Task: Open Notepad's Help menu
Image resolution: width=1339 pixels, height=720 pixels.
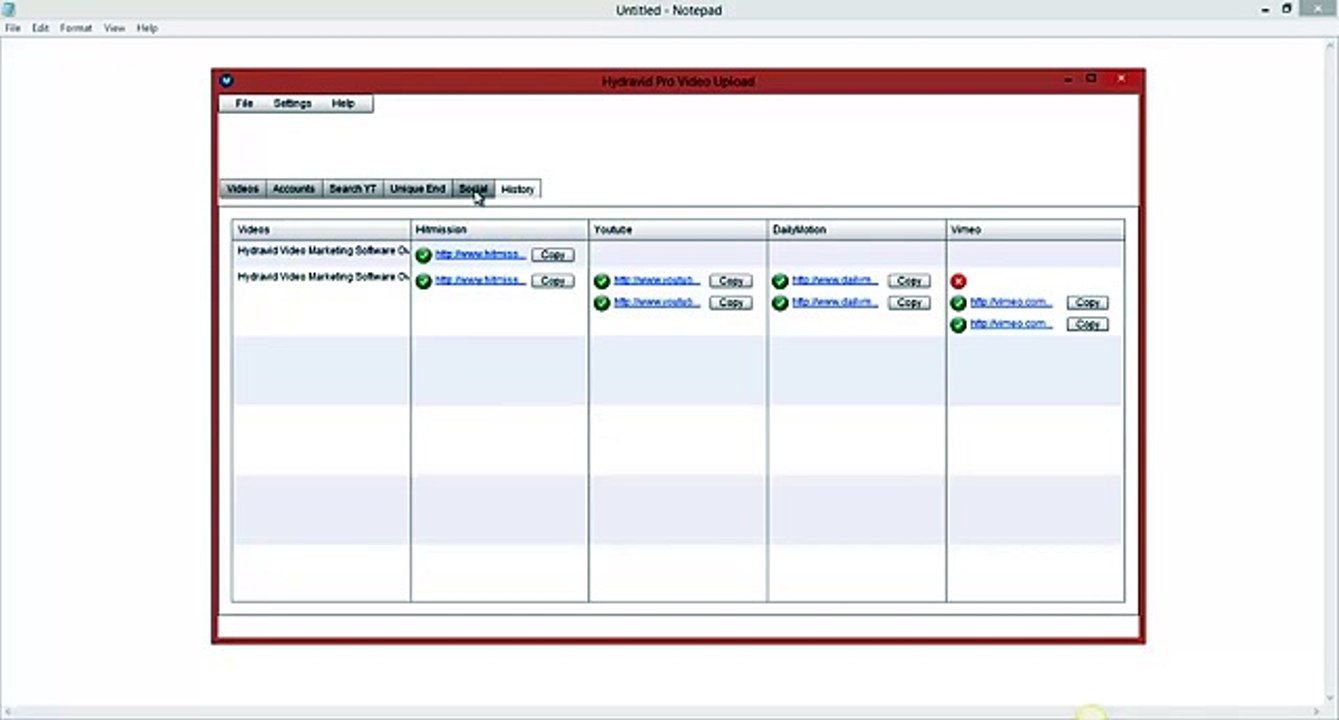Action: [147, 28]
